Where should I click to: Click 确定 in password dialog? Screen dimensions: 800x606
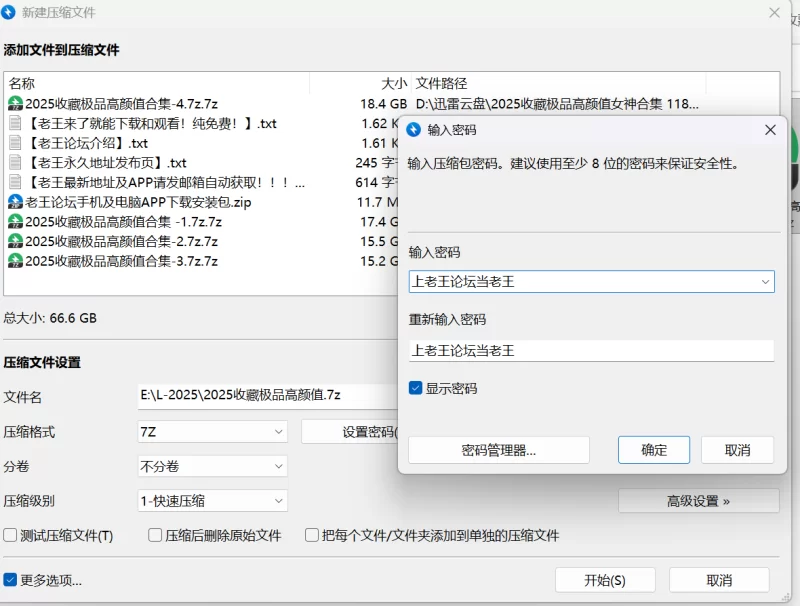pos(654,450)
